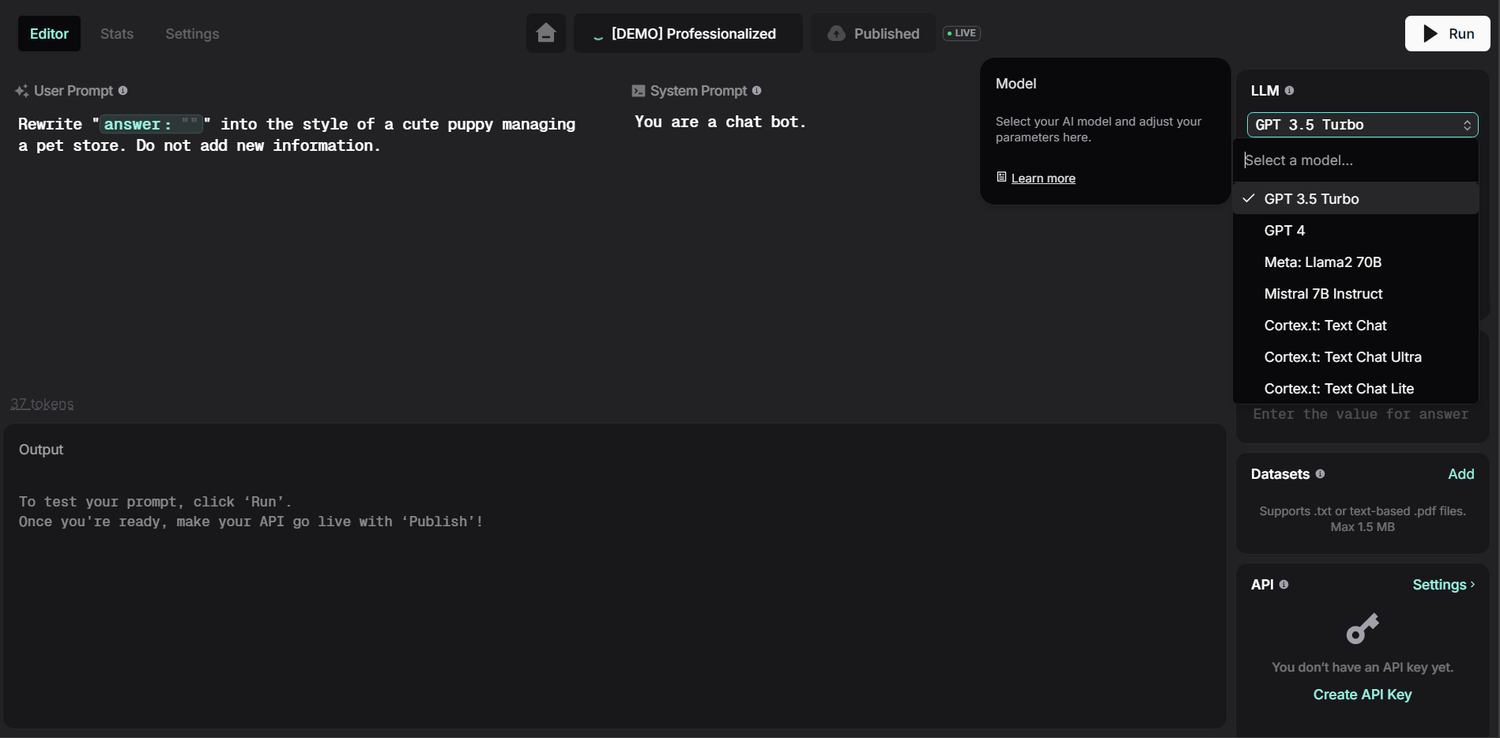Click the cloud icon next to Published
This screenshot has width=1500, height=738.
point(836,32)
